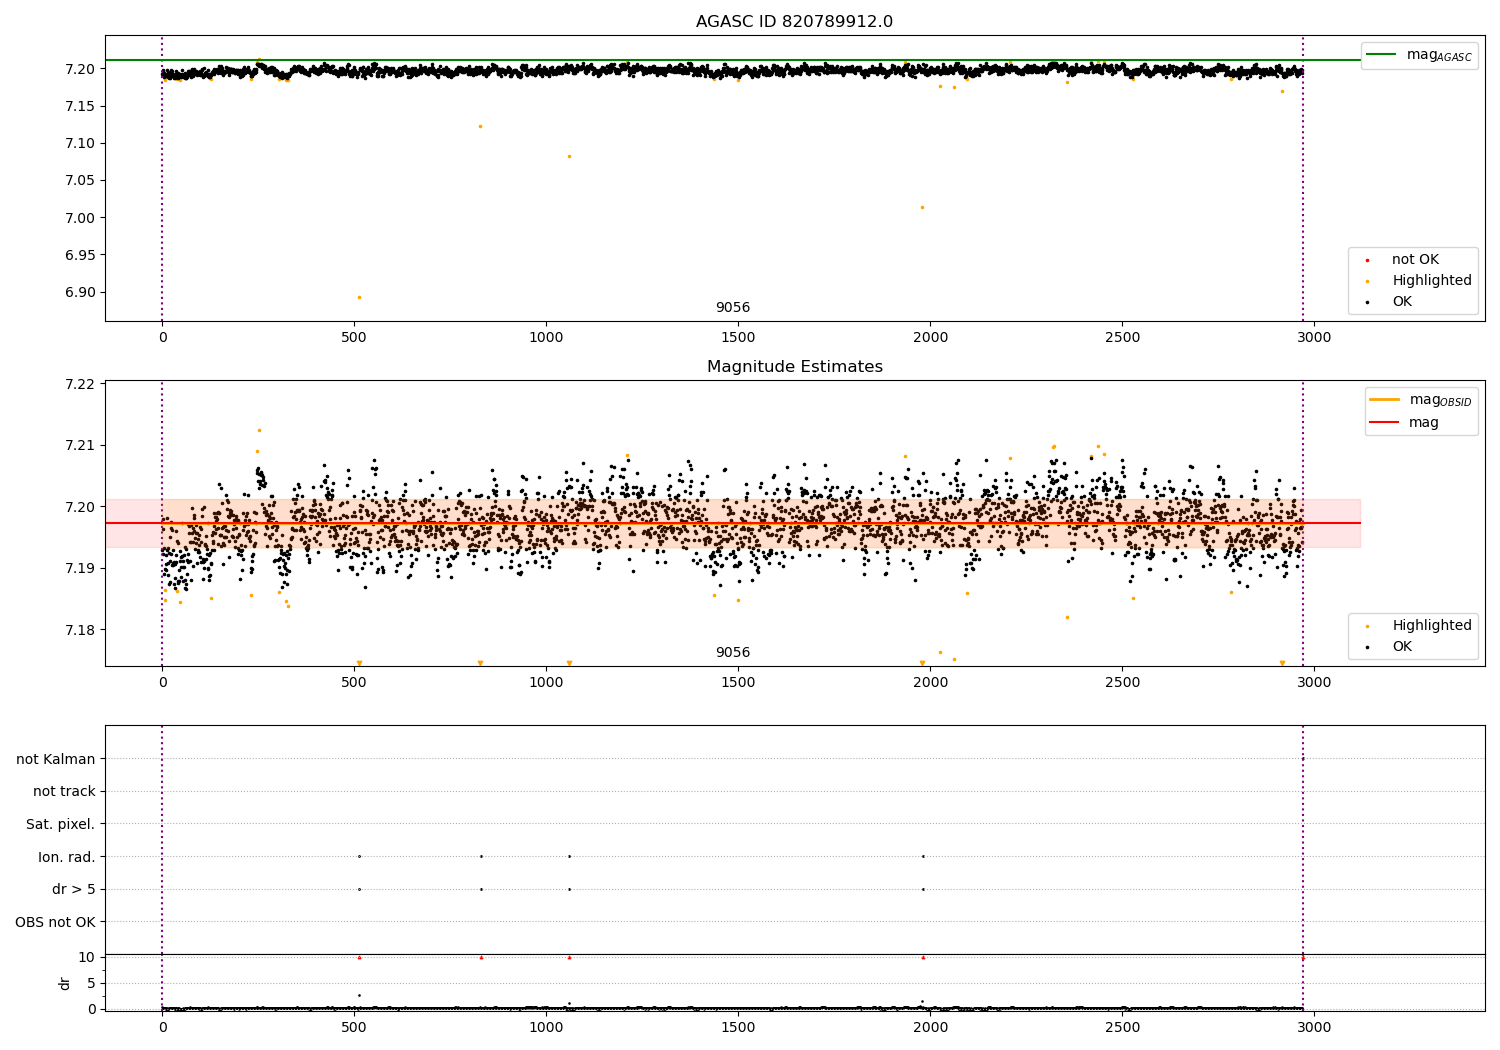Click the 'OBS not OK' axis label

[x=55, y=922]
